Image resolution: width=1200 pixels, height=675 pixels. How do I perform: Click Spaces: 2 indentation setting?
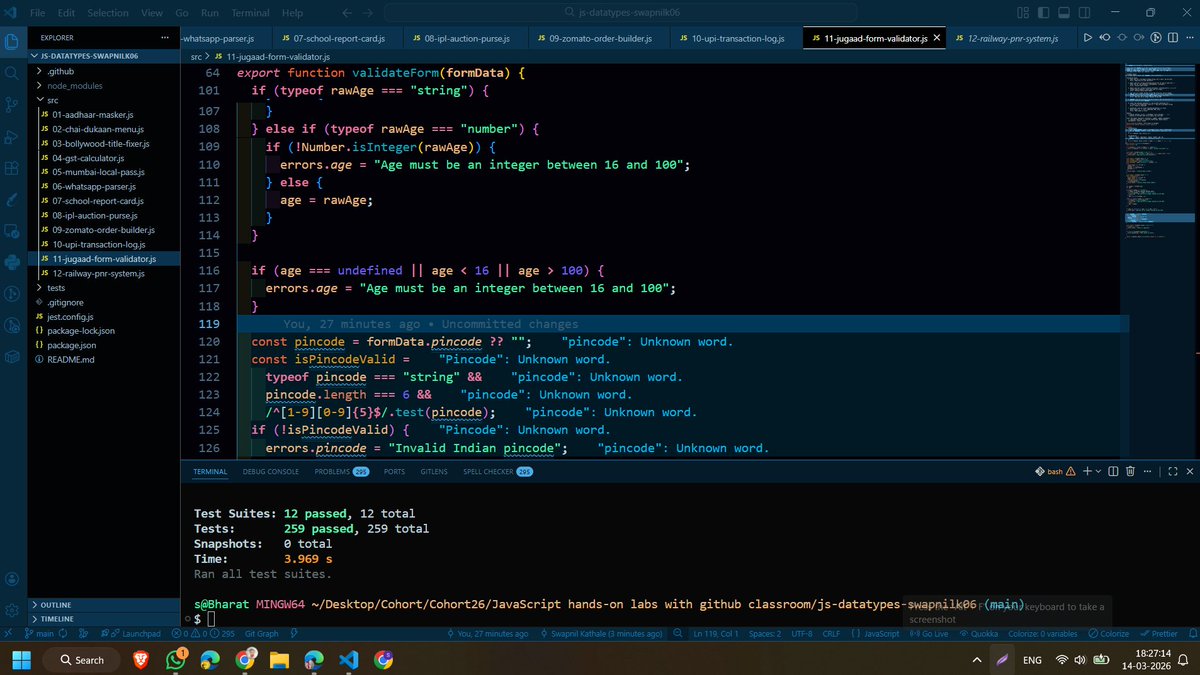coord(764,634)
